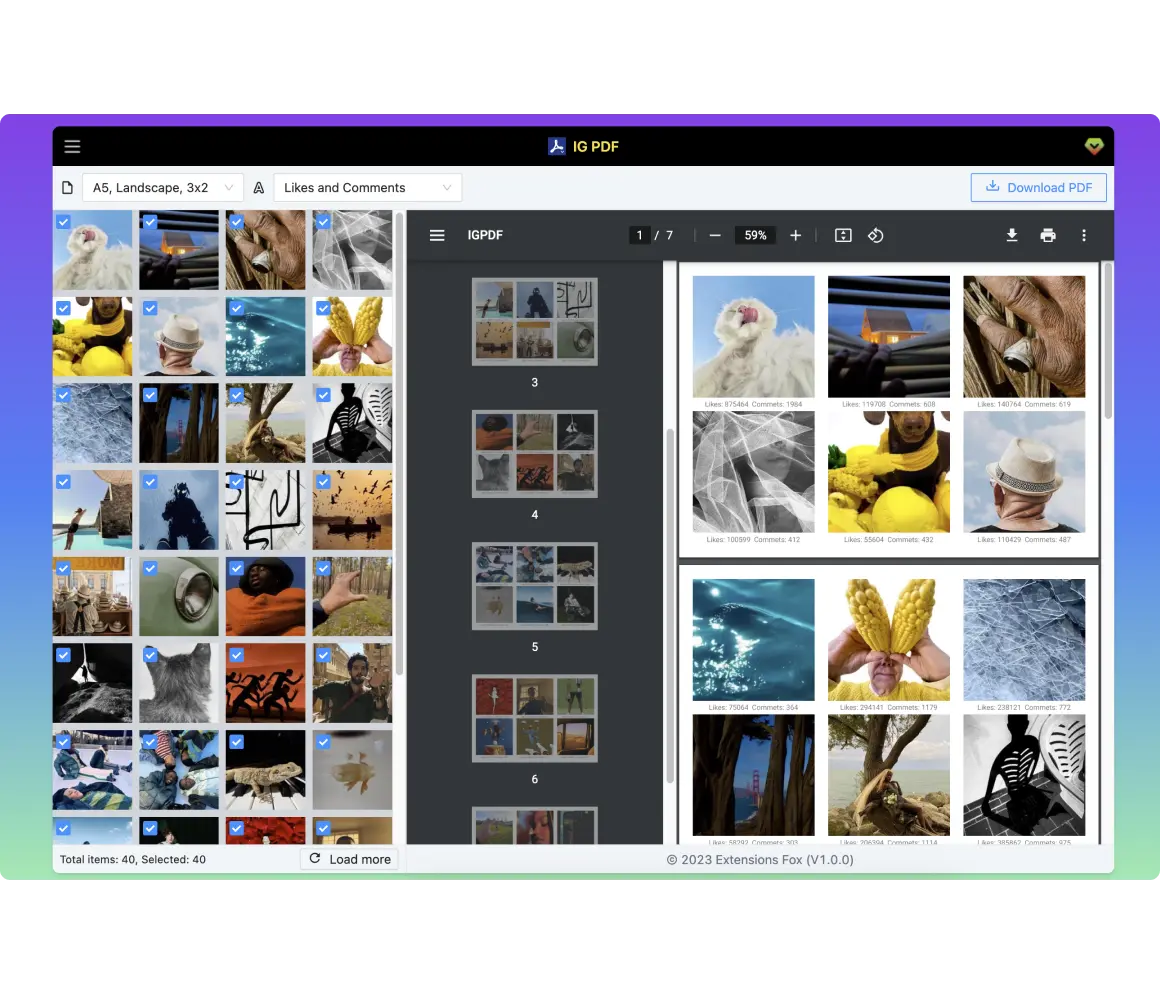Open the more options menu with three dots
Image resolution: width=1160 pixels, height=995 pixels.
pos(1084,235)
